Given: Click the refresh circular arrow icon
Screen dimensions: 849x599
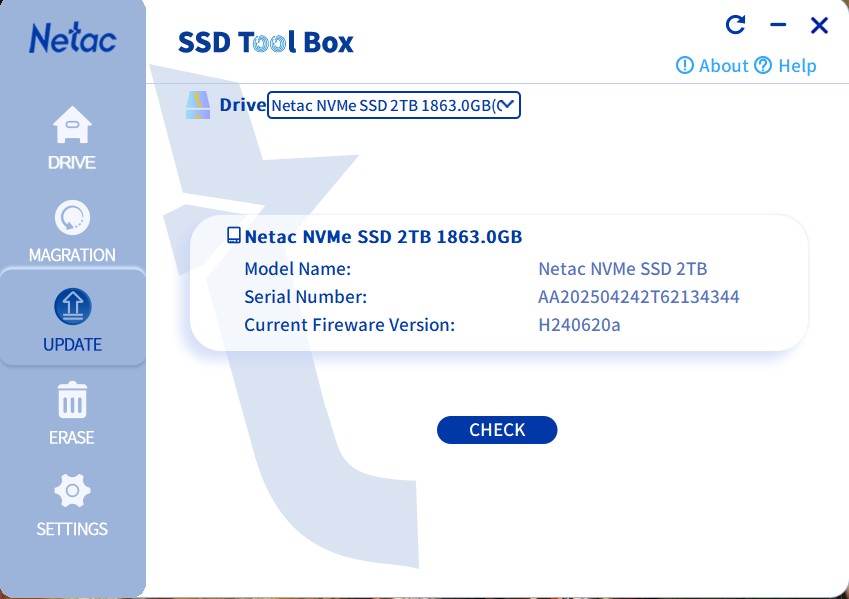Looking at the screenshot, I should [x=735, y=24].
